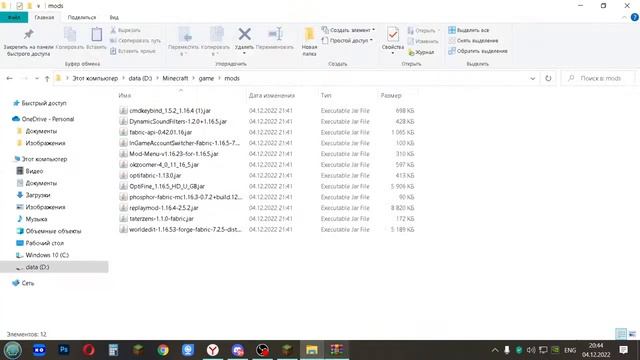Open Photoshop from the taskbar
Image resolution: width=640 pixels, height=360 pixels.
coord(64,350)
